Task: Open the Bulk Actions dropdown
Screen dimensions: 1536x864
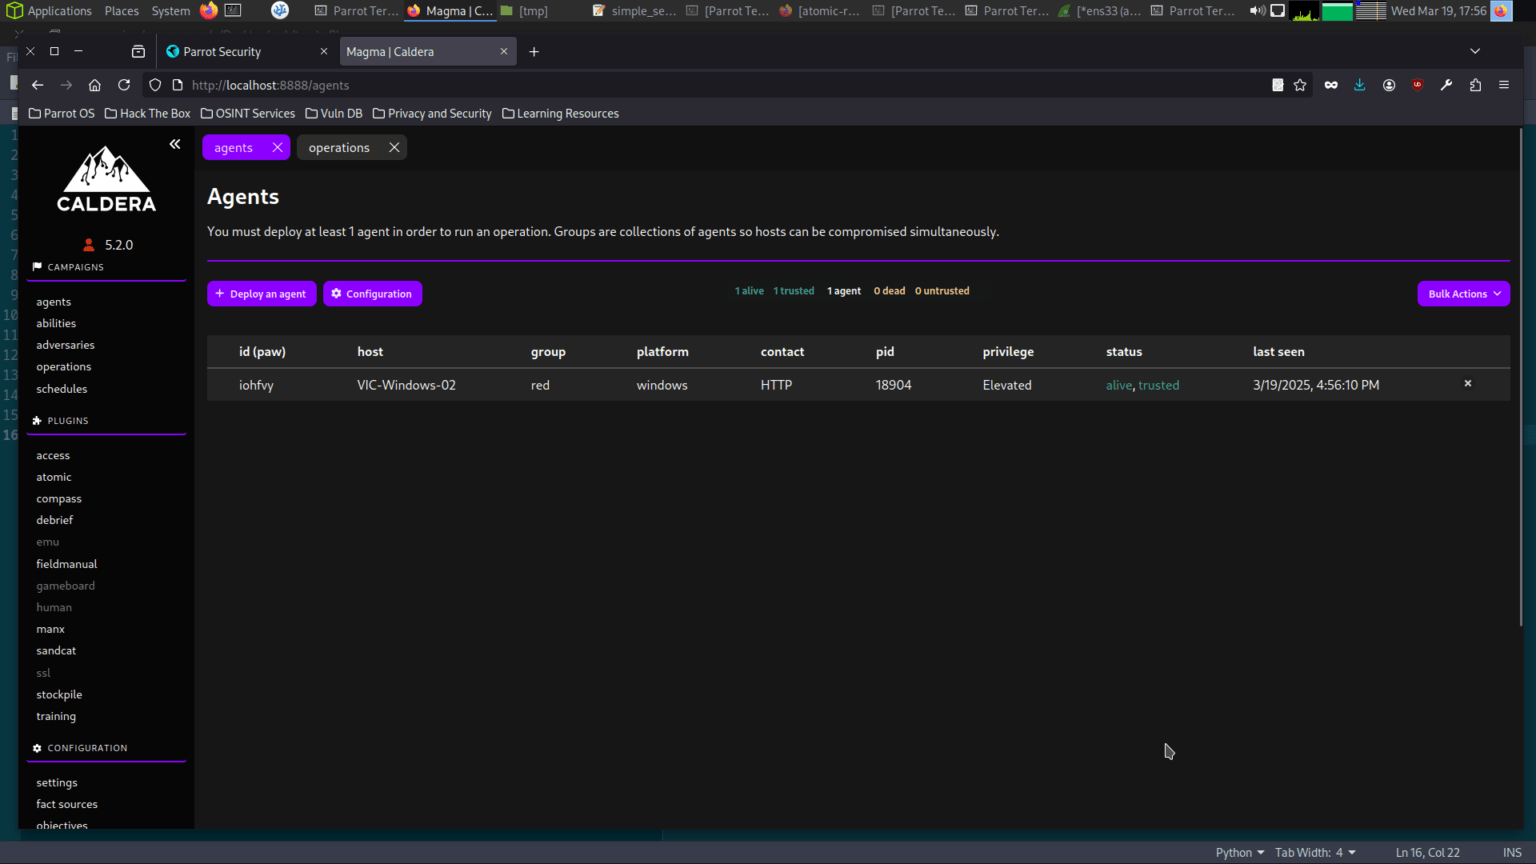Action: coord(1463,293)
